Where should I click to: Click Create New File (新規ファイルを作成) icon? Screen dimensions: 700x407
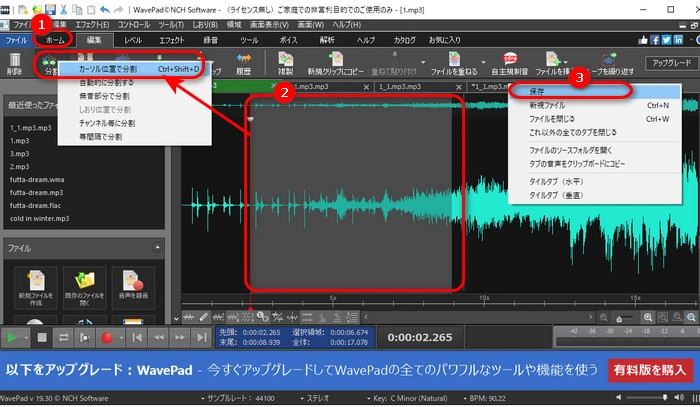coord(36,288)
